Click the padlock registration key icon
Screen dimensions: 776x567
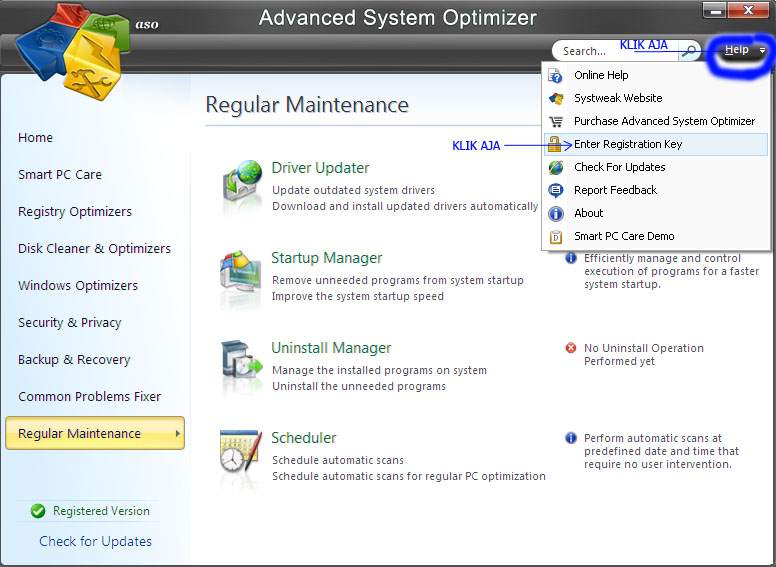[554, 144]
